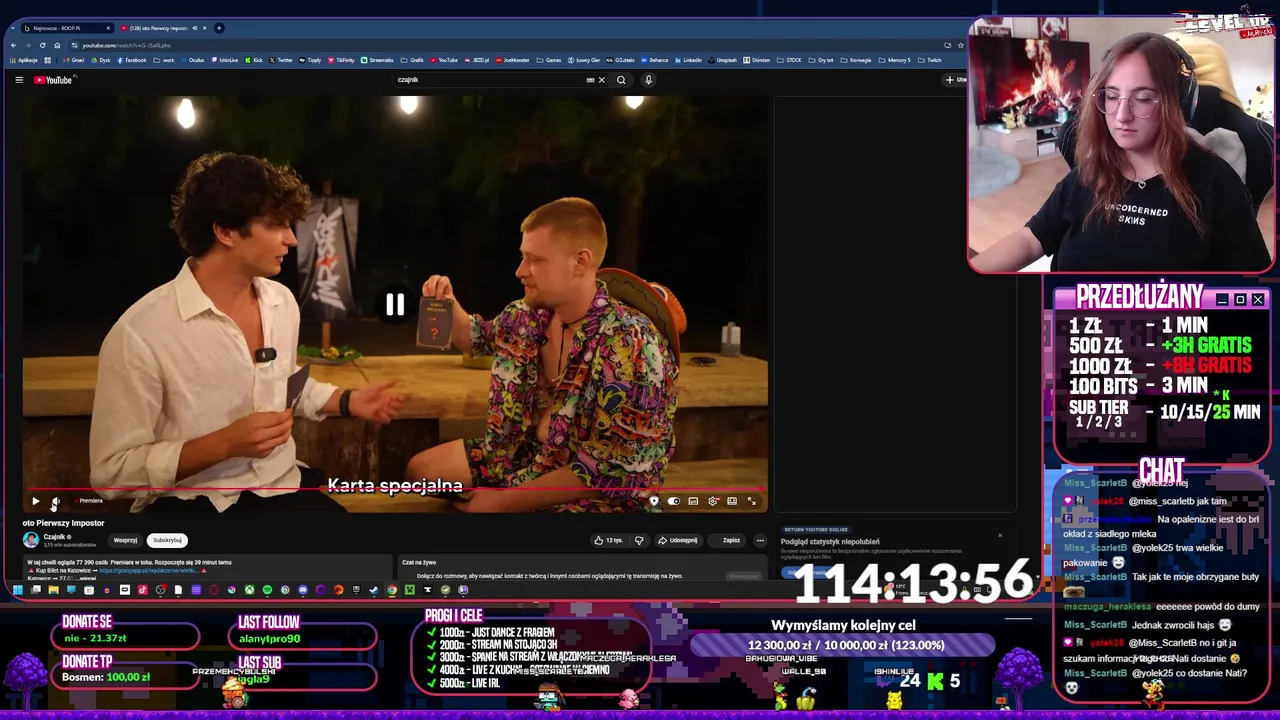Like the video (12 tys.)

click(x=608, y=540)
